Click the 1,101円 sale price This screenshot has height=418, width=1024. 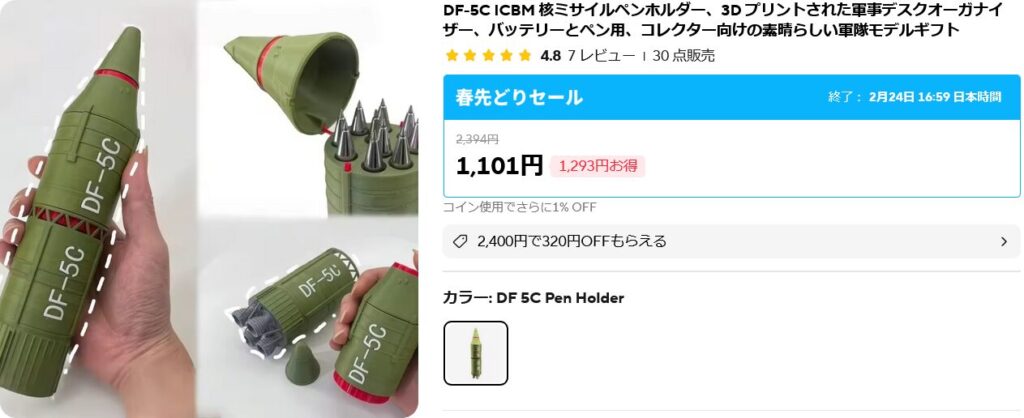click(499, 166)
